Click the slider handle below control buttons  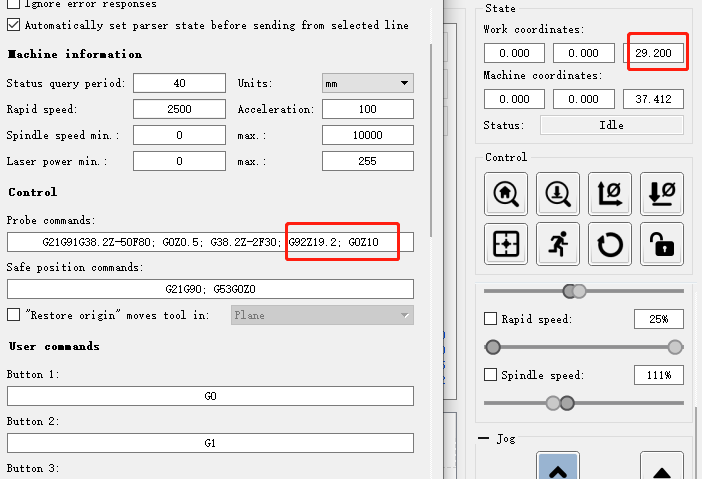point(570,291)
